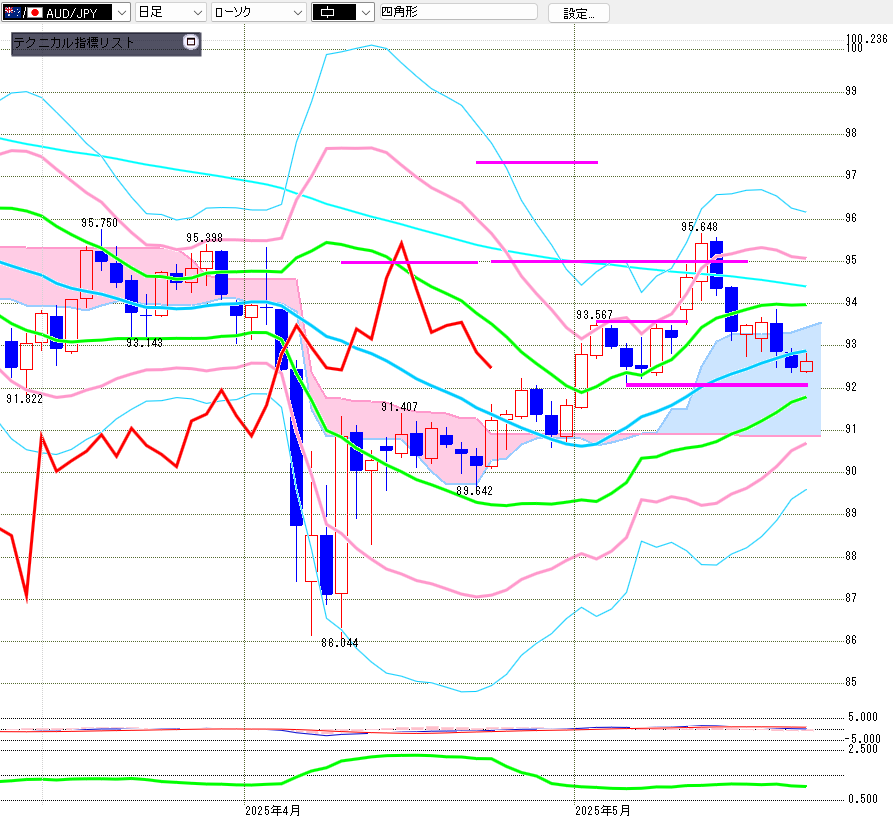Open the 中 size dropdown
Screen dimensions: 893x820
[x=343, y=12]
